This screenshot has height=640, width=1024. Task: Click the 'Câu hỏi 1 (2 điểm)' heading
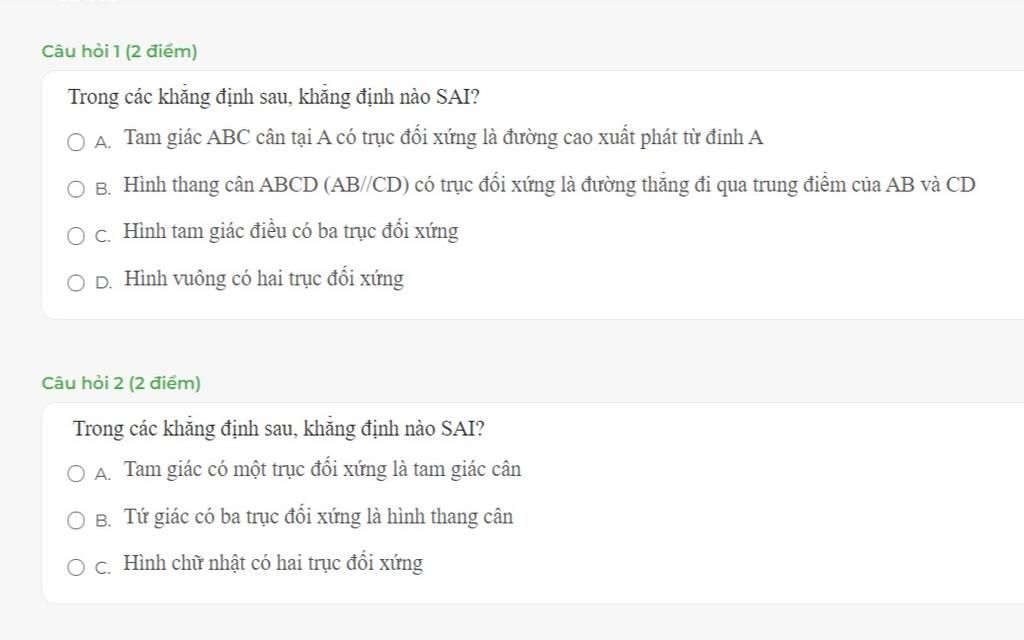pos(120,51)
